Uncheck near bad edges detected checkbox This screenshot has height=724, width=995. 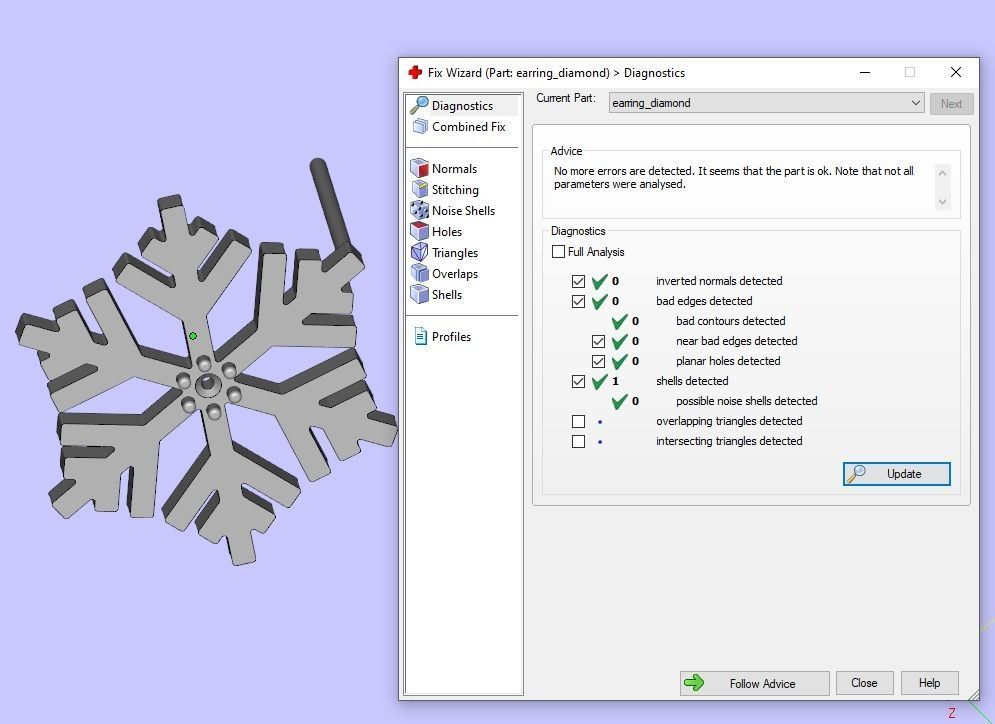click(598, 341)
